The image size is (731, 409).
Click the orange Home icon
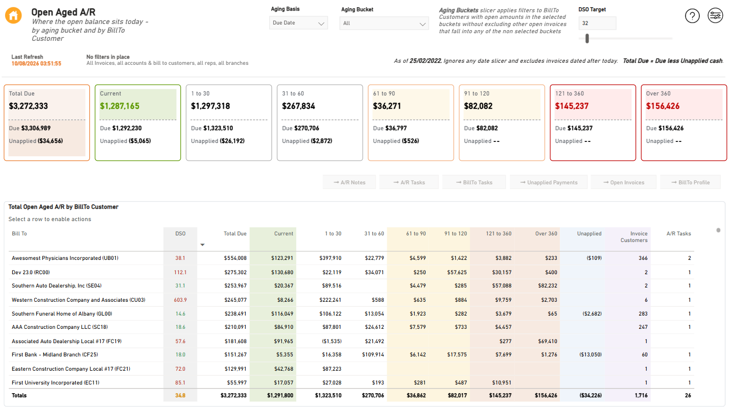click(14, 15)
